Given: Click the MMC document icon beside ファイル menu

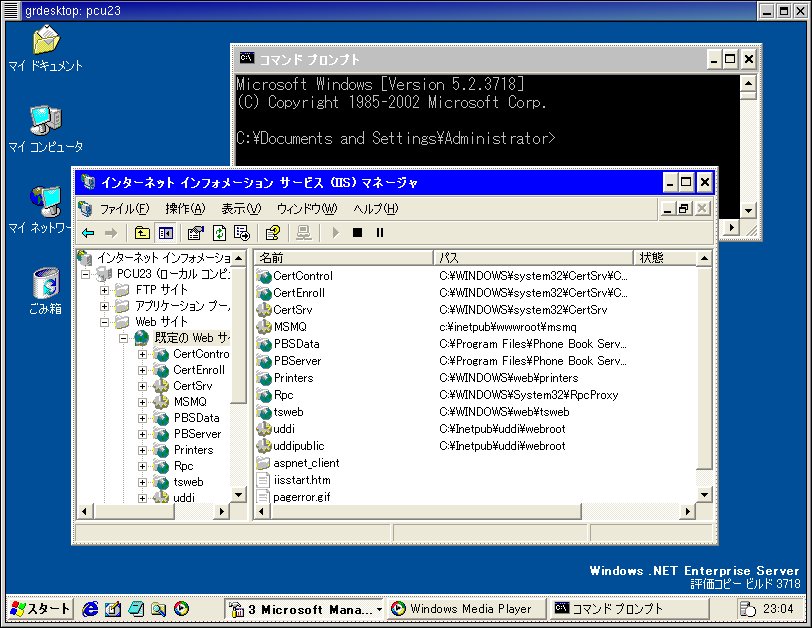Looking at the screenshot, I should (x=85, y=209).
